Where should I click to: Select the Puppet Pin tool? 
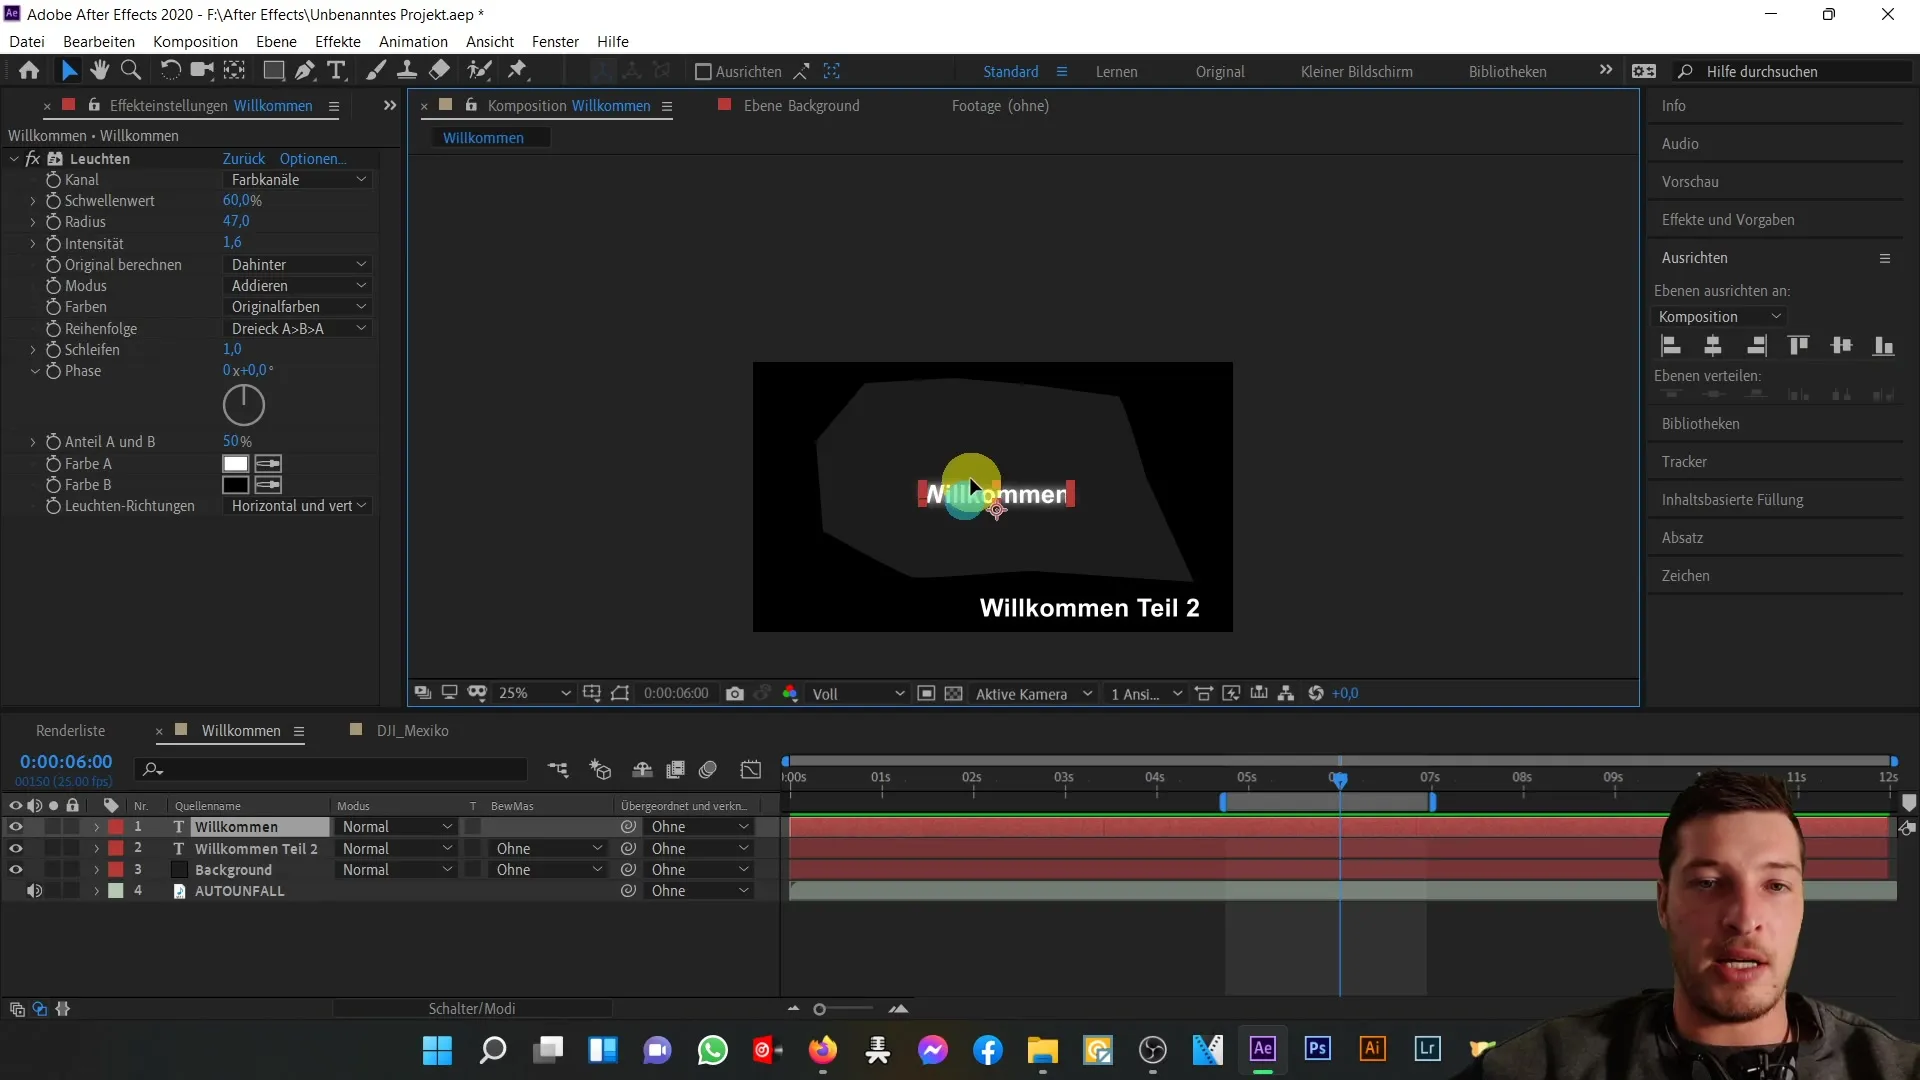pyautogui.click(x=517, y=71)
